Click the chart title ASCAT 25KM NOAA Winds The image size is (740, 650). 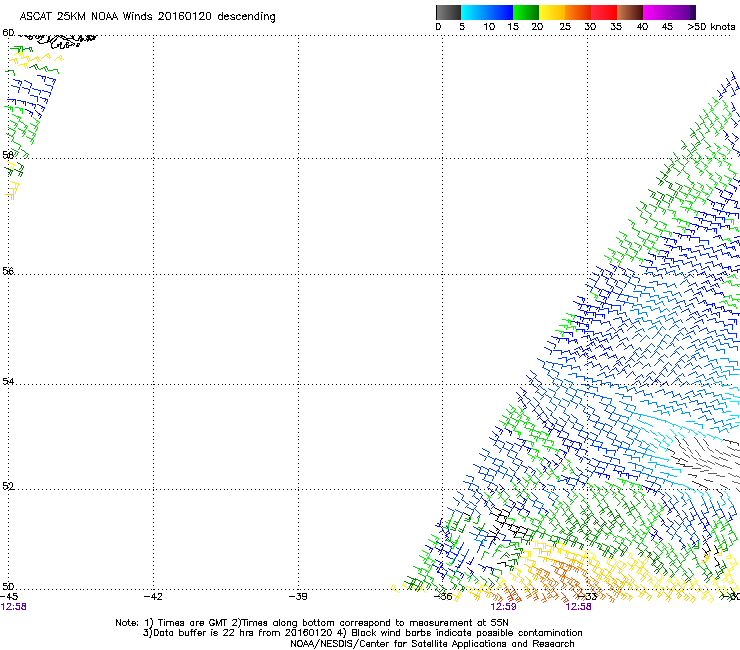click(147, 16)
